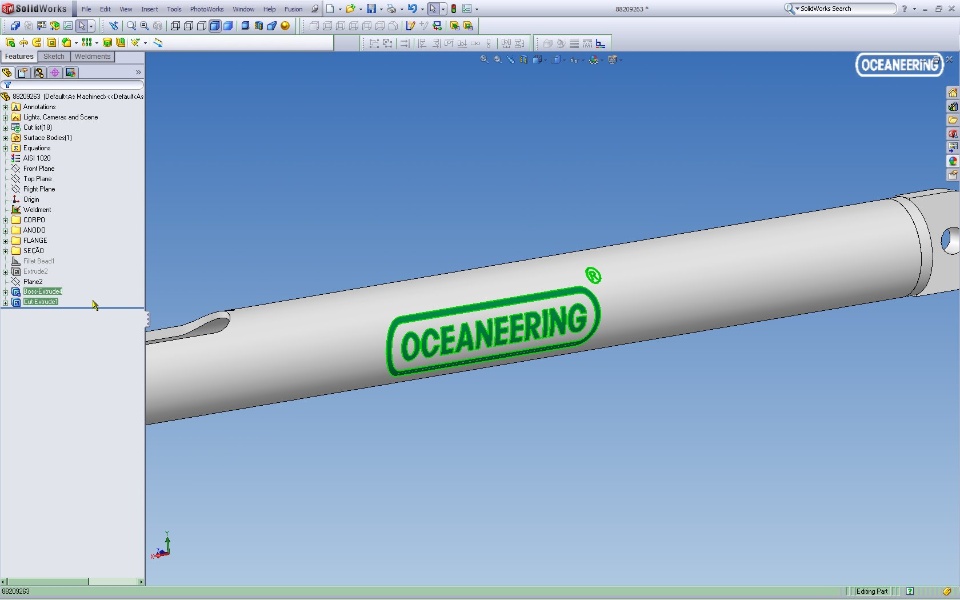
Task: Open the Tools menu
Action: [174, 9]
